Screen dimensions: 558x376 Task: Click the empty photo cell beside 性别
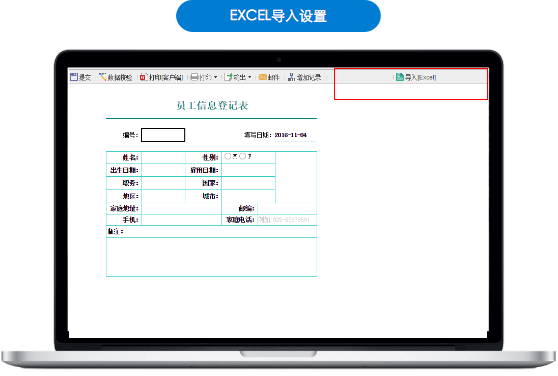pos(296,177)
